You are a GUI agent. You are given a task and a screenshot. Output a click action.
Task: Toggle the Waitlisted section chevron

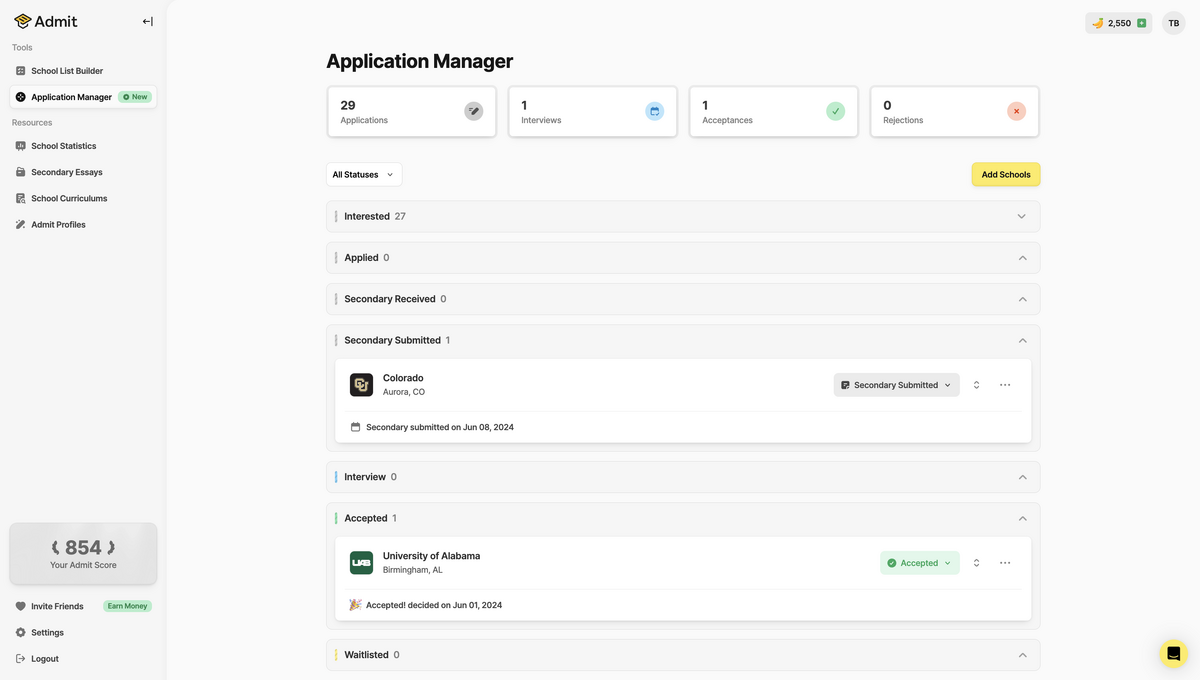point(1022,655)
